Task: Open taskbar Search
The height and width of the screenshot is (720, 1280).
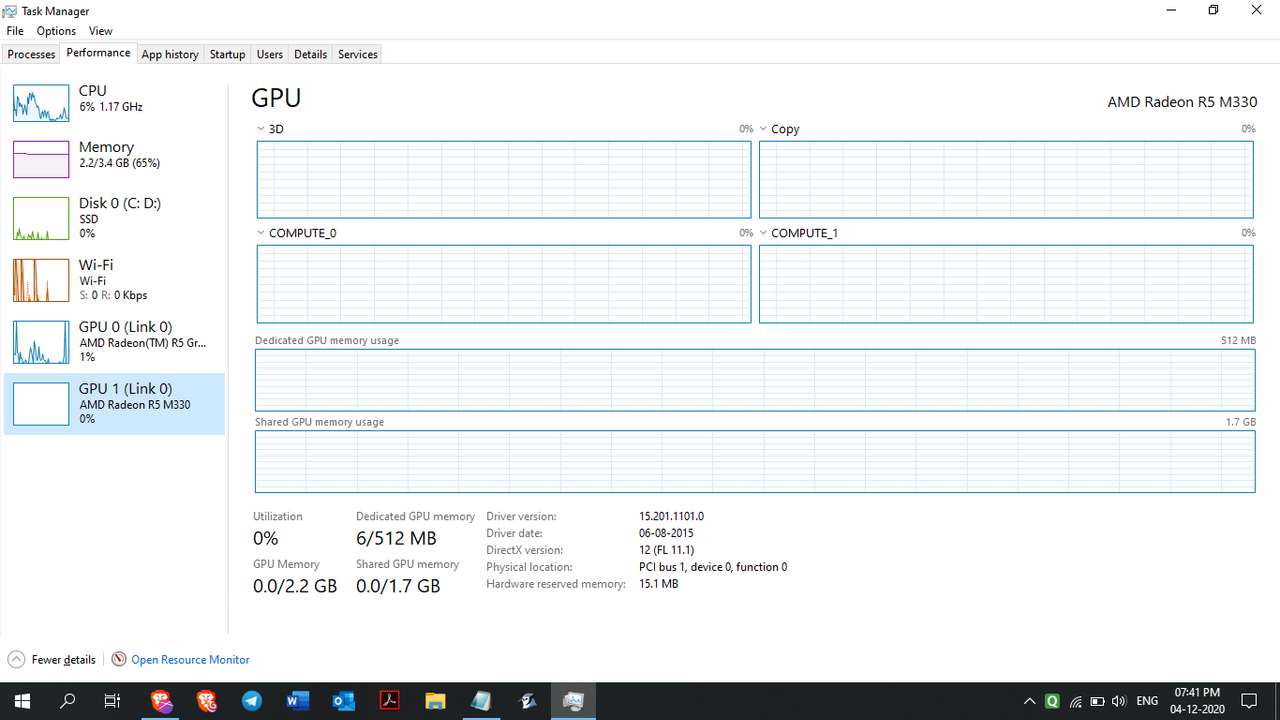Action: (x=68, y=701)
